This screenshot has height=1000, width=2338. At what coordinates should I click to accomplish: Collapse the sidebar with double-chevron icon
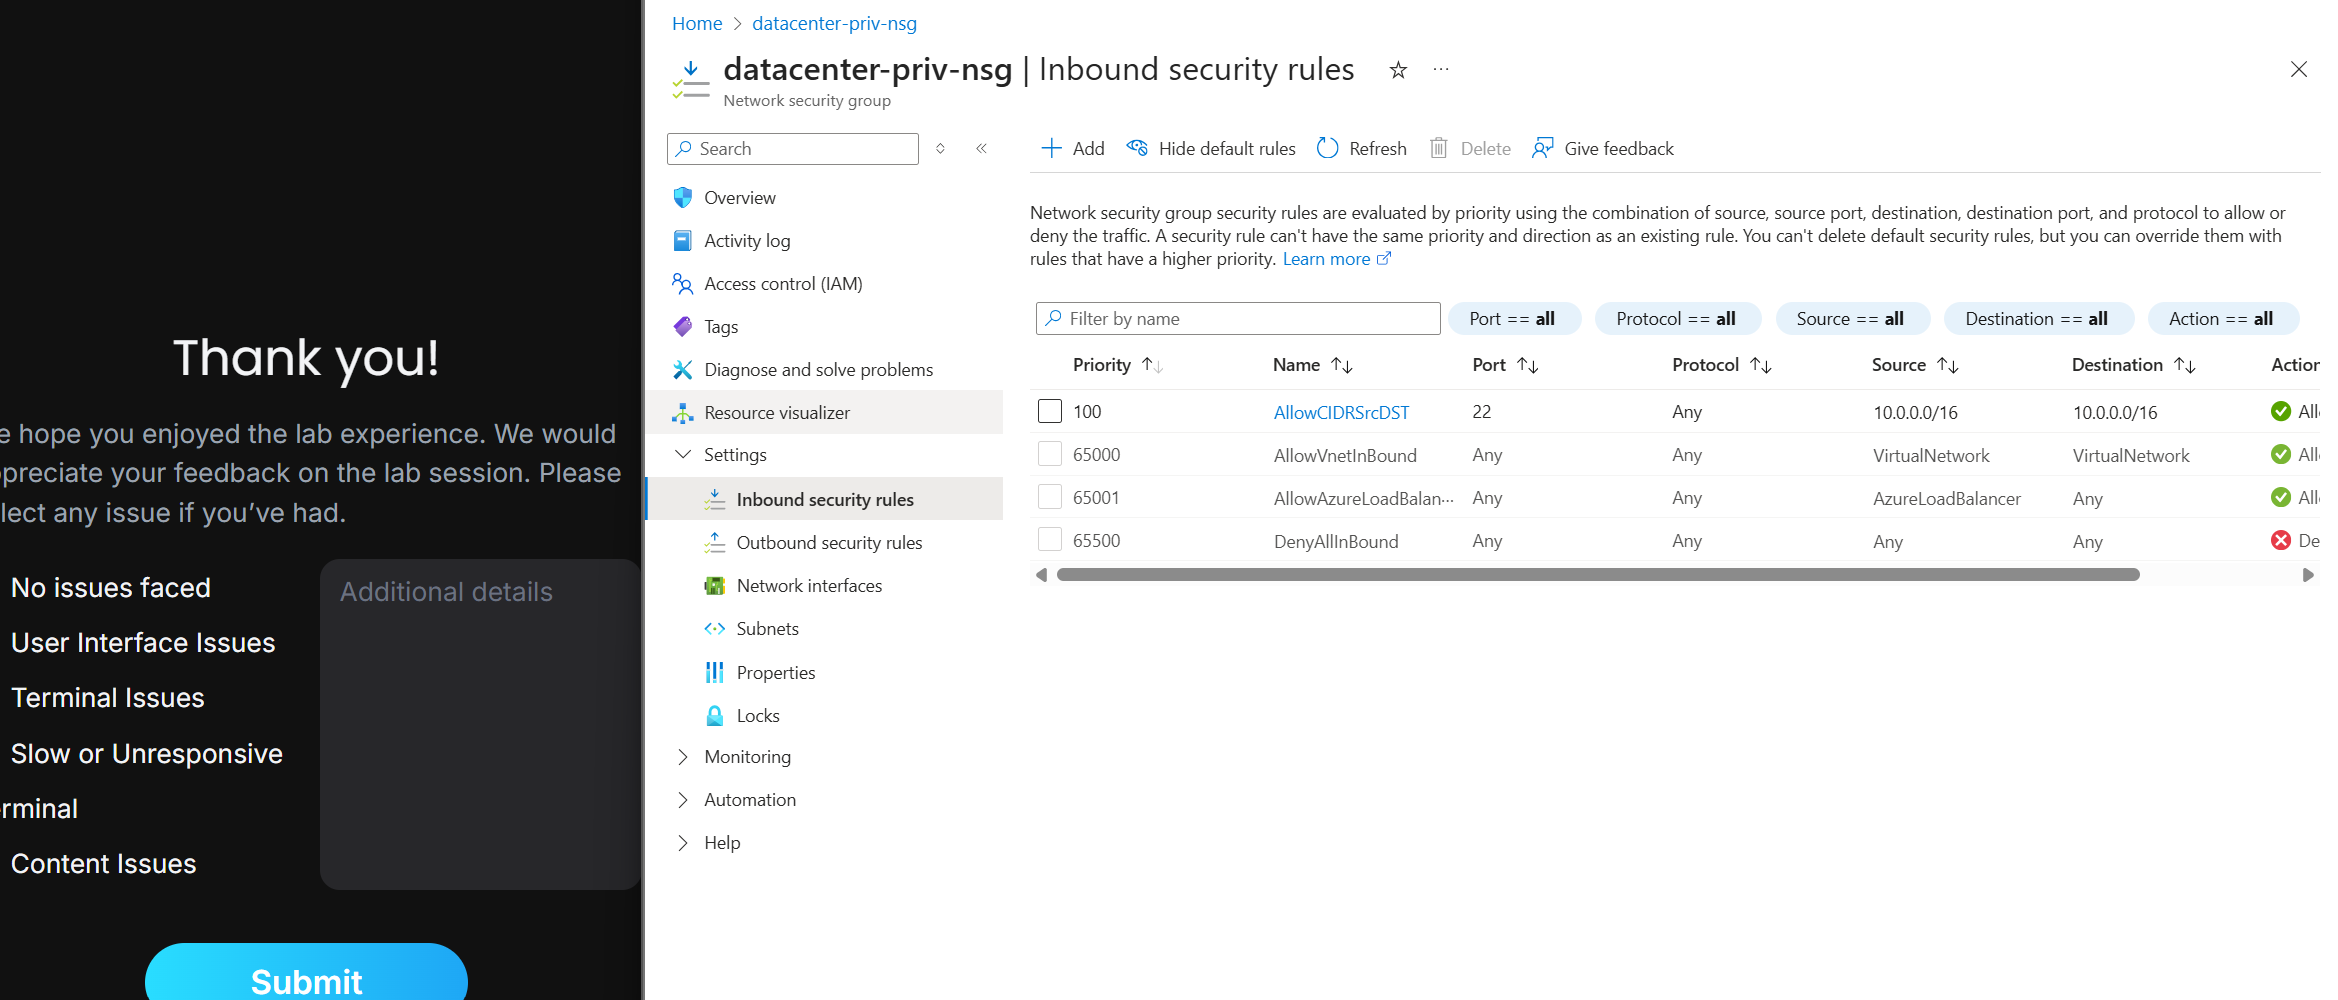coord(982,149)
